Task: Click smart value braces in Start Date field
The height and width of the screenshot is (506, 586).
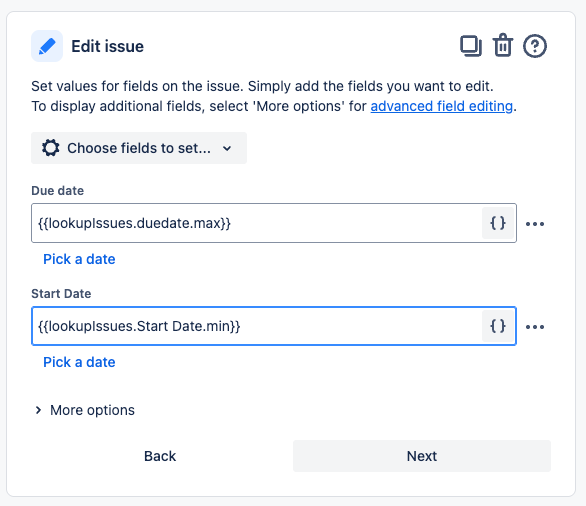Action: [498, 326]
